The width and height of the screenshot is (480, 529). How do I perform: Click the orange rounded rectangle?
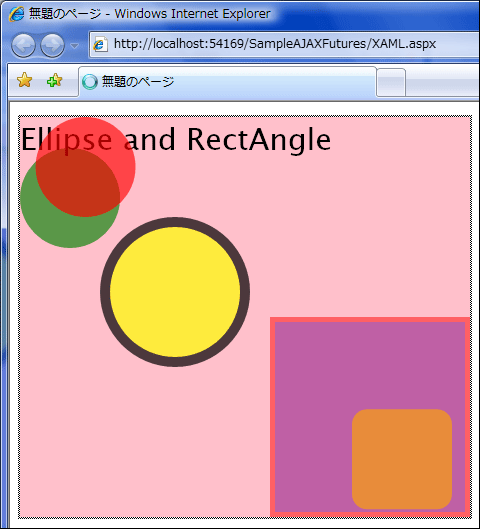point(402,459)
